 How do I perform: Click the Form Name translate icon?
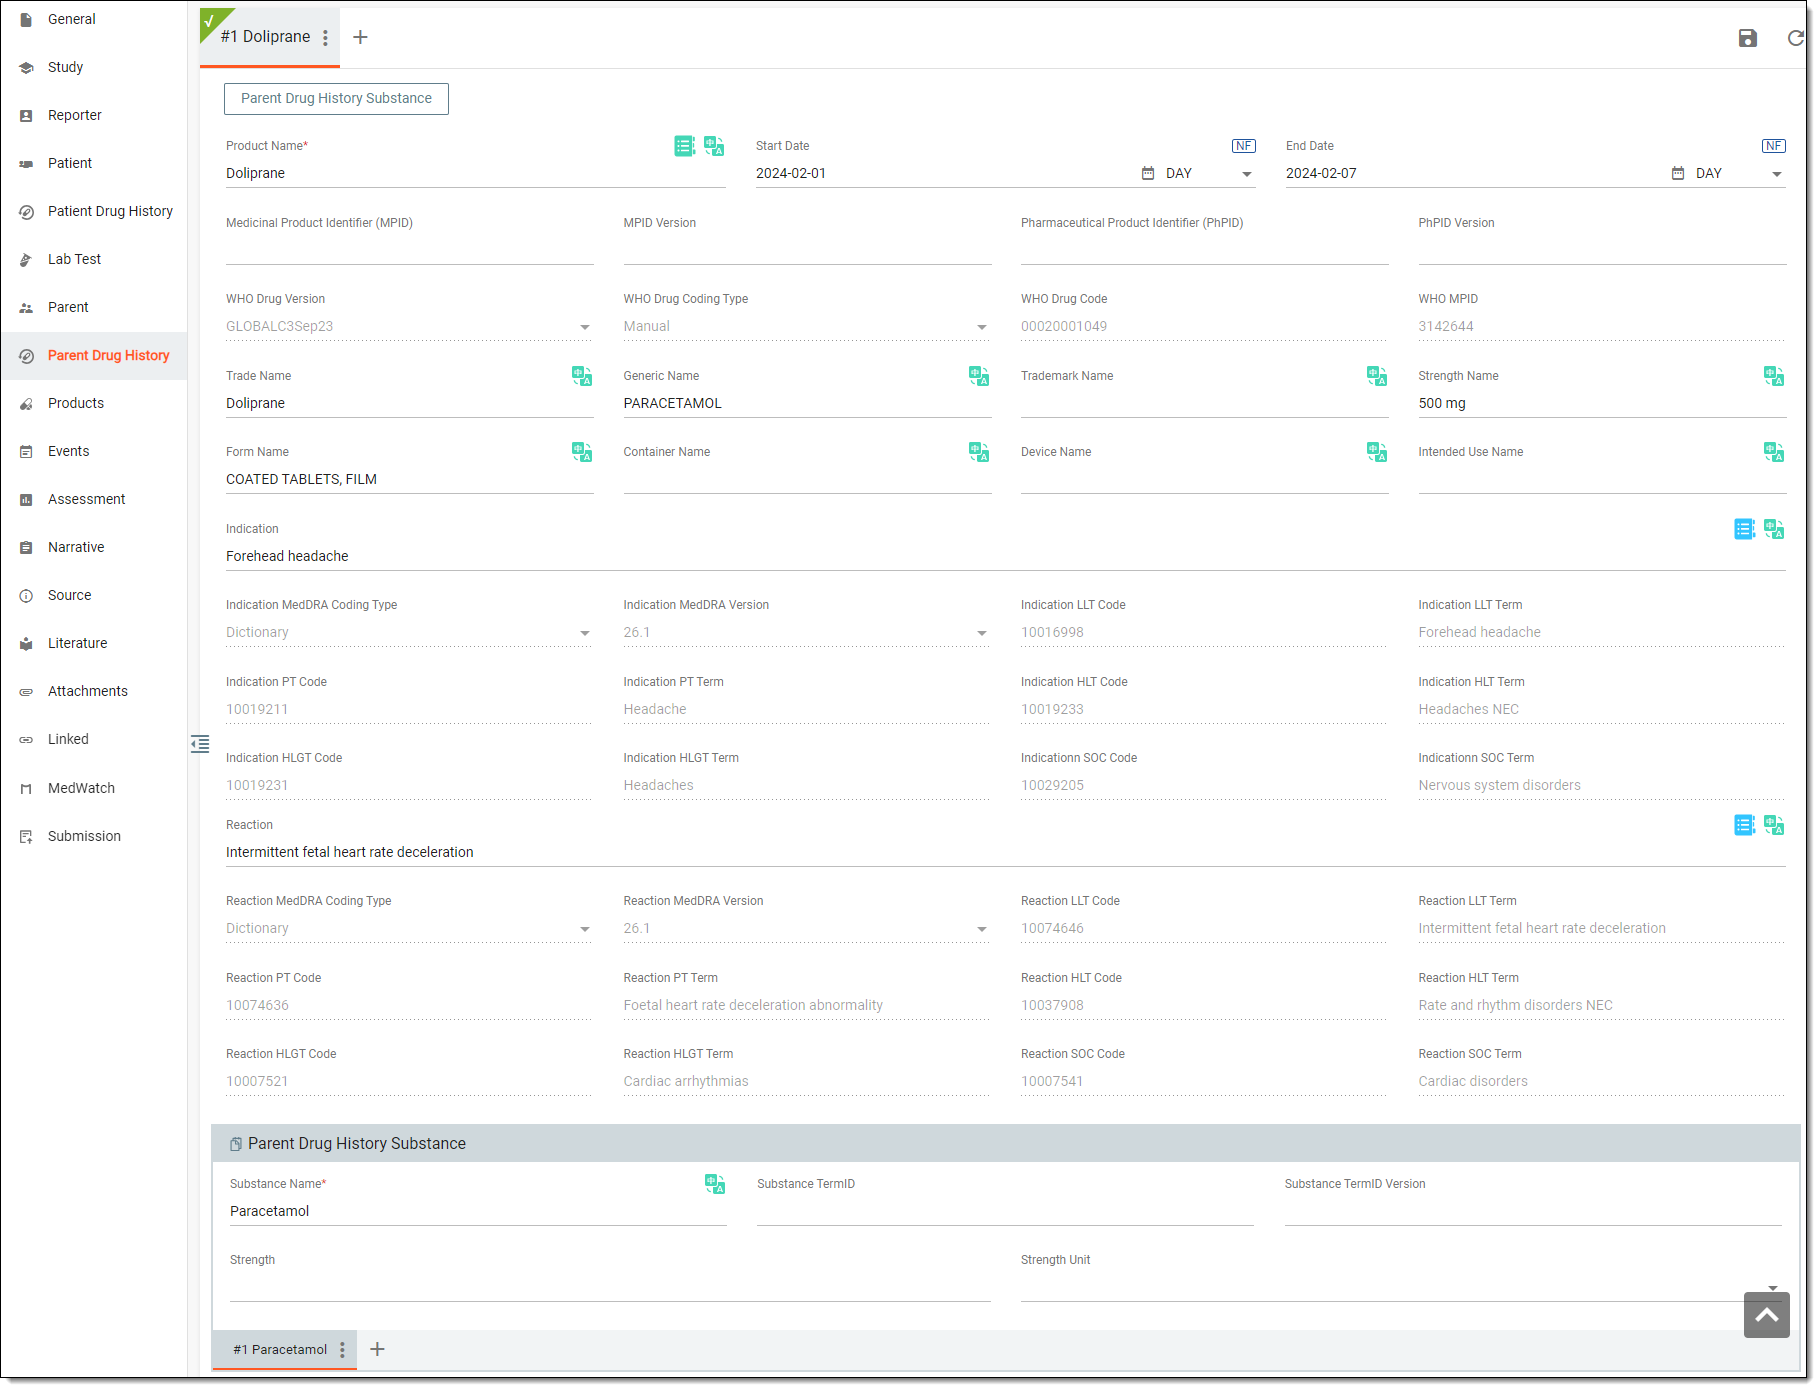tap(582, 452)
